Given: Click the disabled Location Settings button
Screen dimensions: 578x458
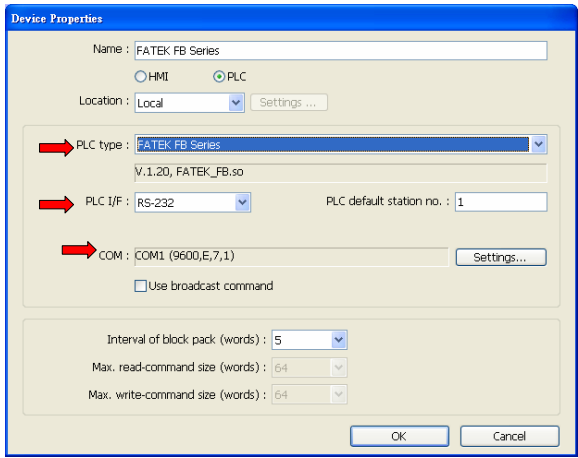Looking at the screenshot, I should [x=289, y=103].
